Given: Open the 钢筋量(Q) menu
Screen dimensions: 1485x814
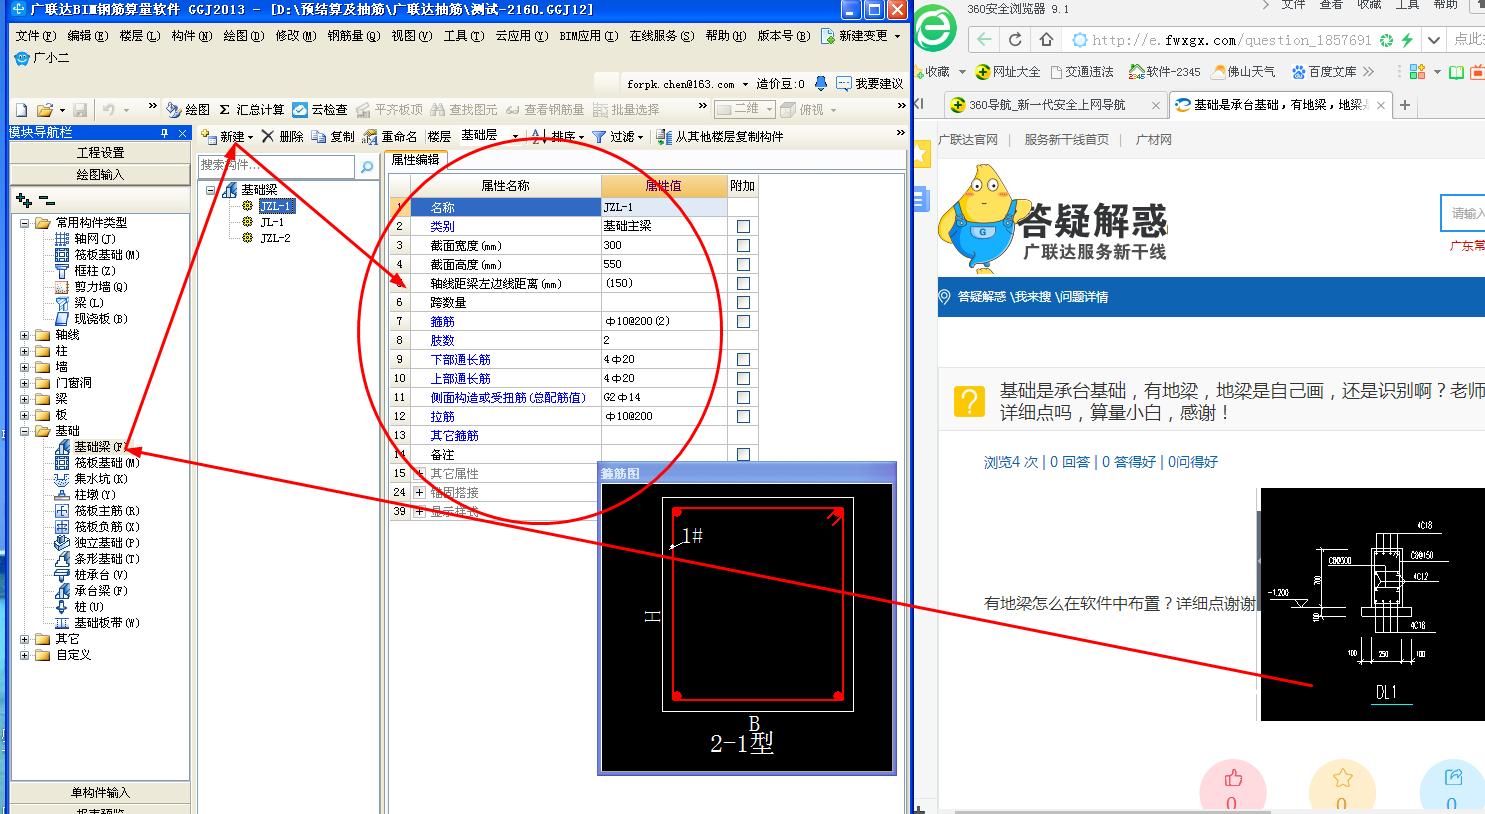Looking at the screenshot, I should click(354, 36).
